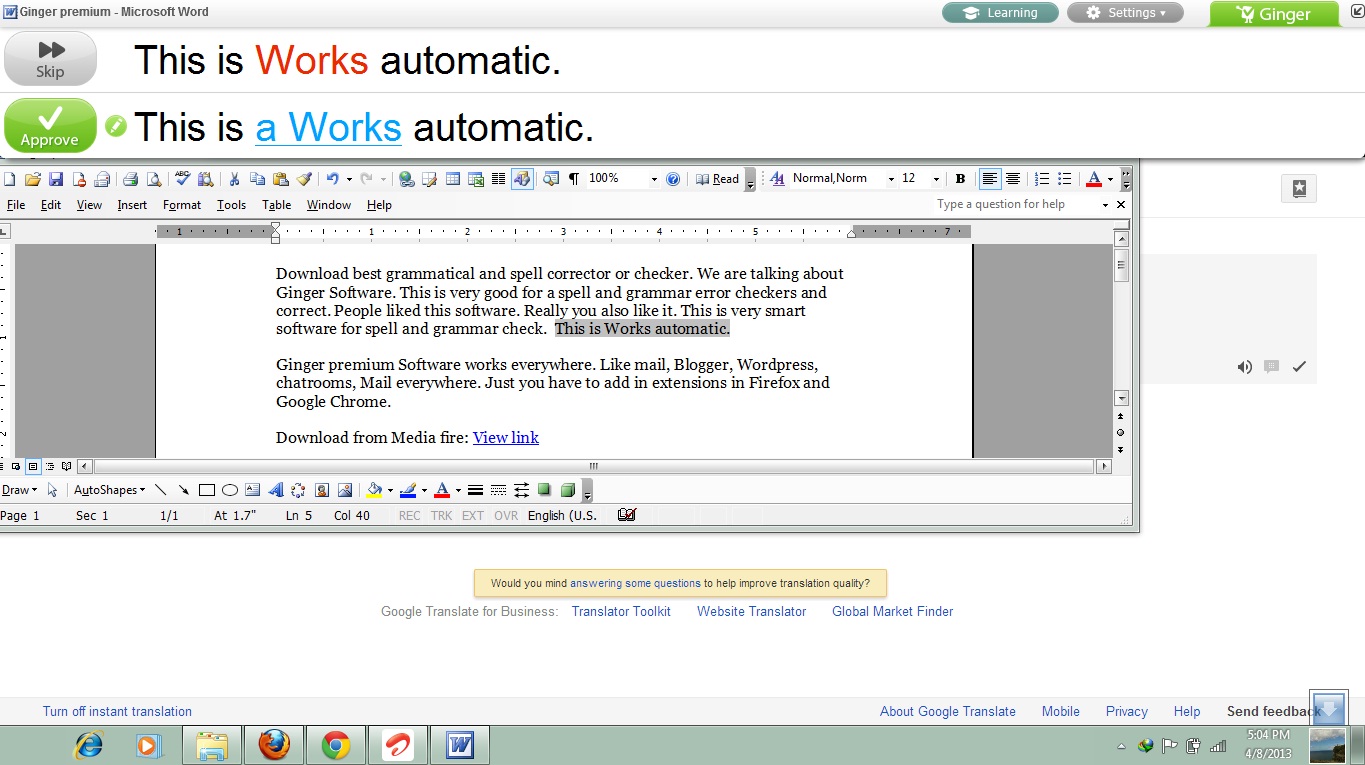The image size is (1365, 765).
Task: Select the Rectangle drawing tool
Action: [207, 490]
